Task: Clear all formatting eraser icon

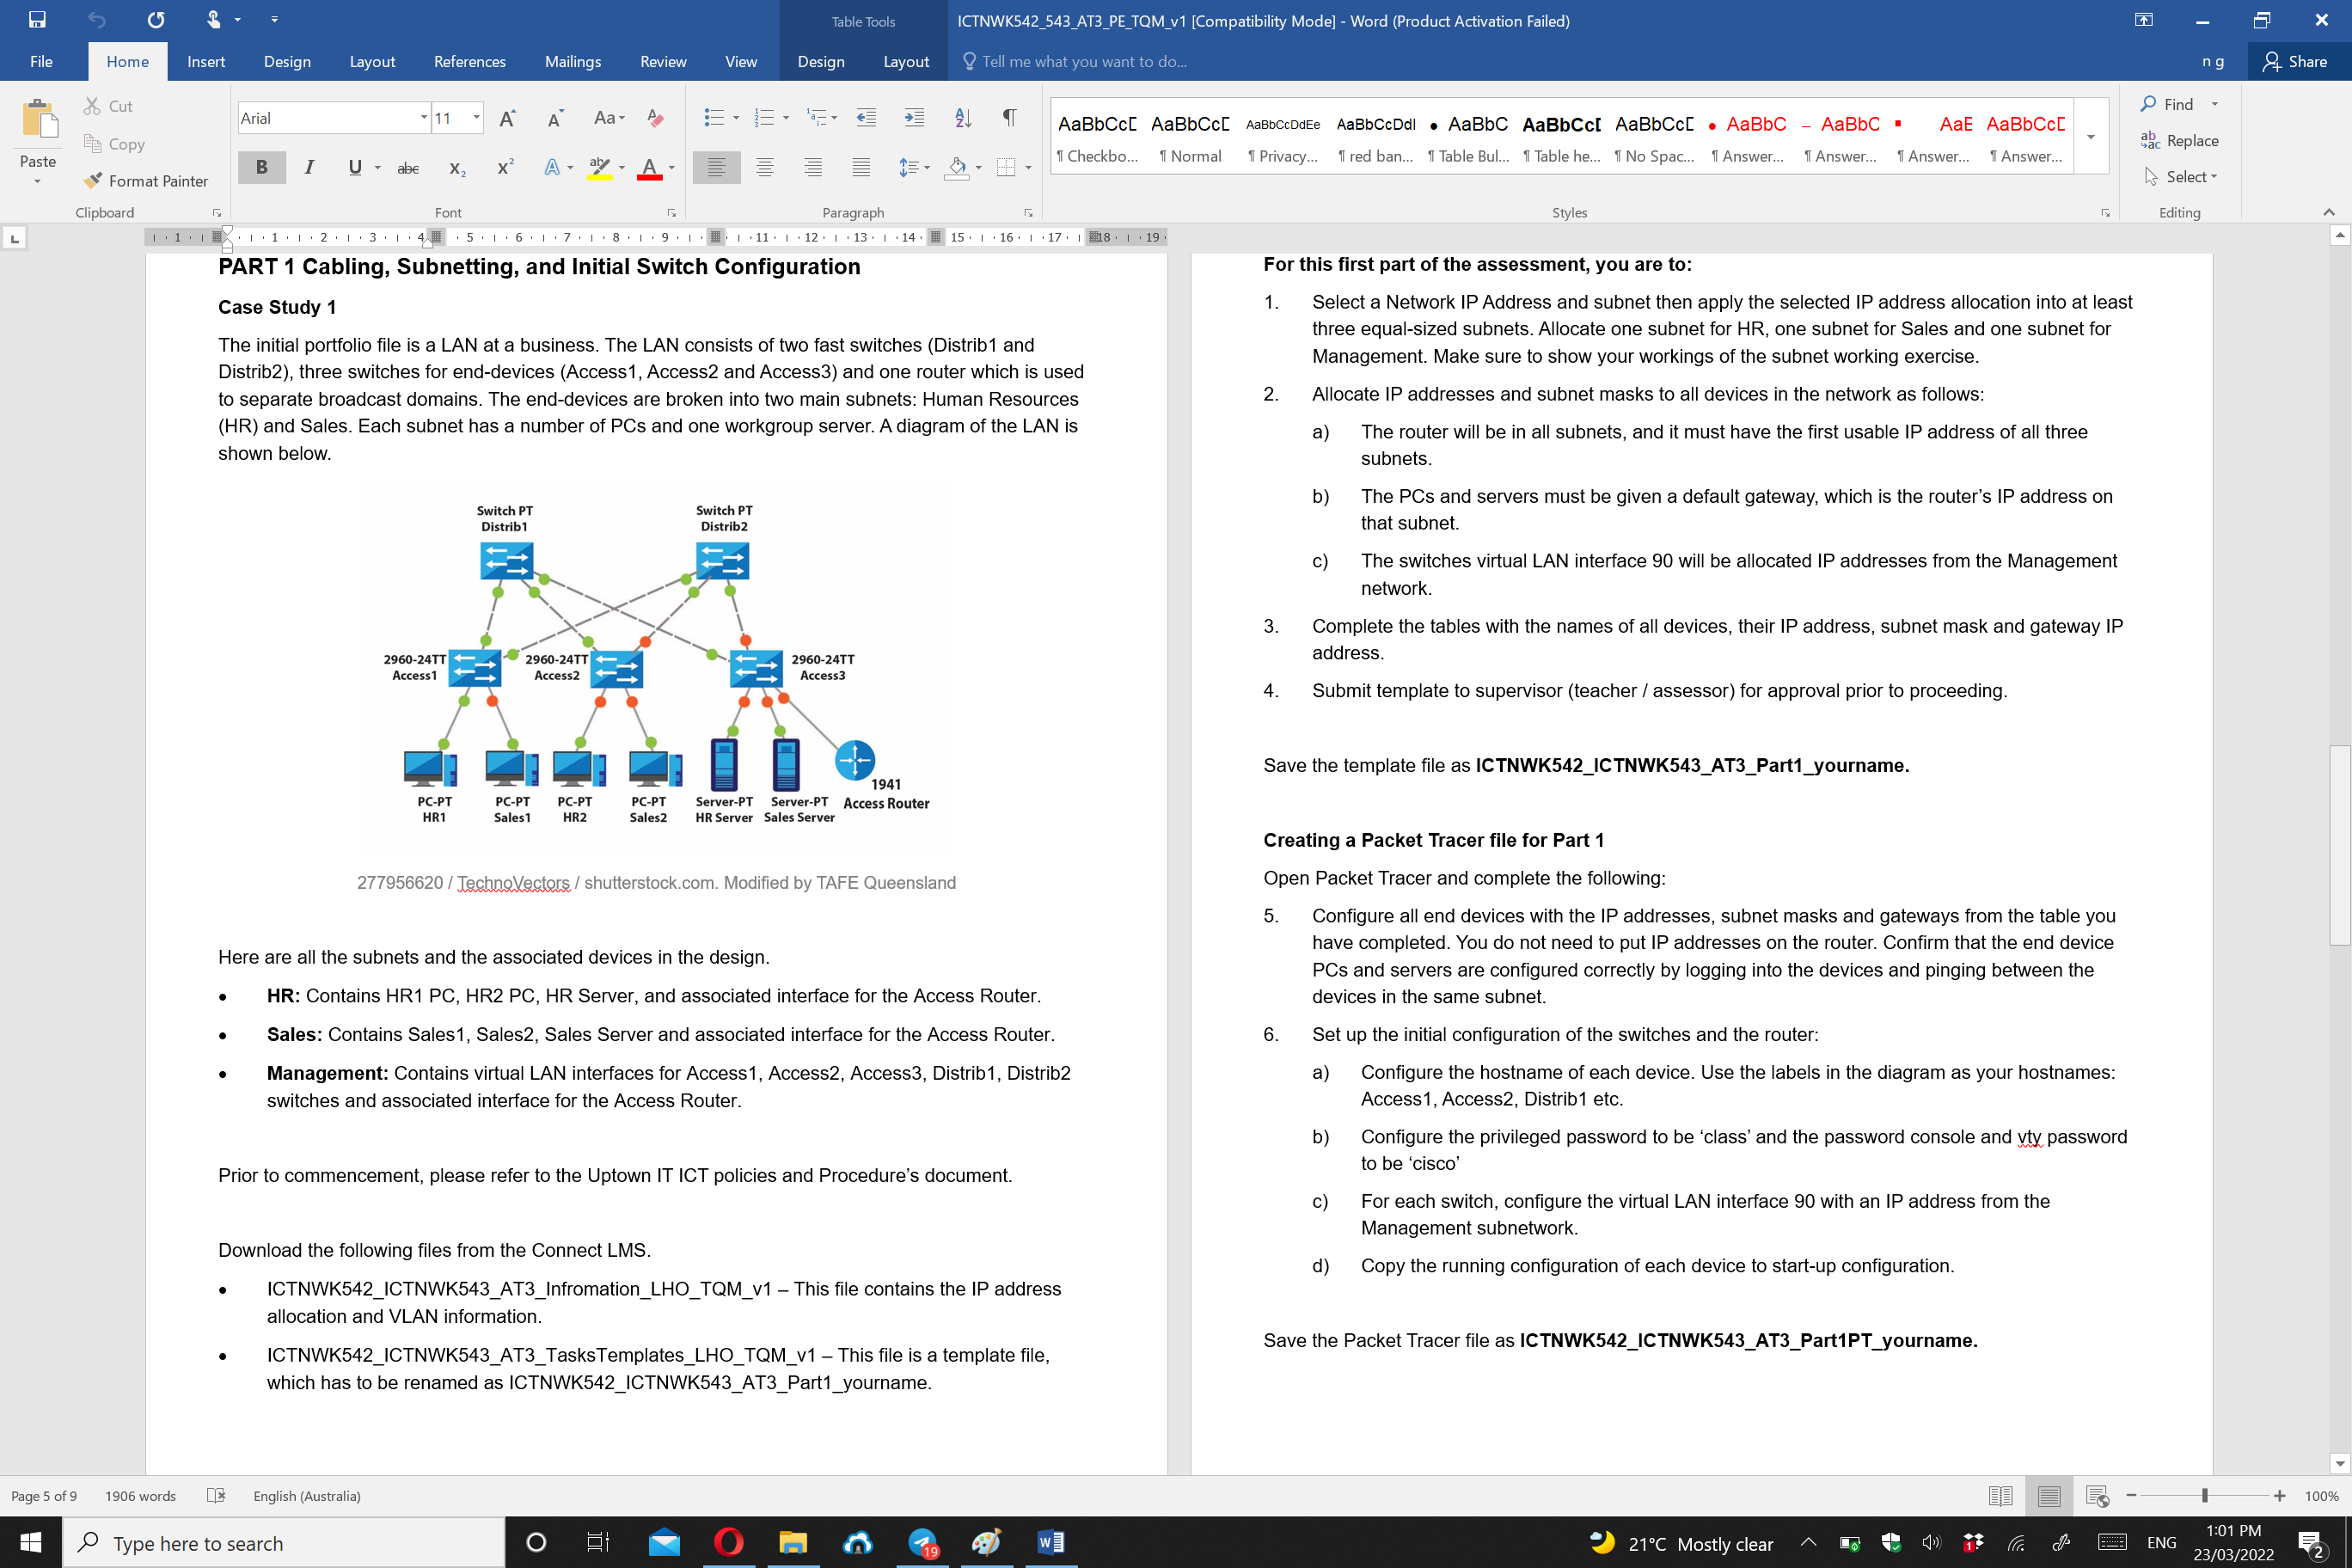Action: [655, 118]
